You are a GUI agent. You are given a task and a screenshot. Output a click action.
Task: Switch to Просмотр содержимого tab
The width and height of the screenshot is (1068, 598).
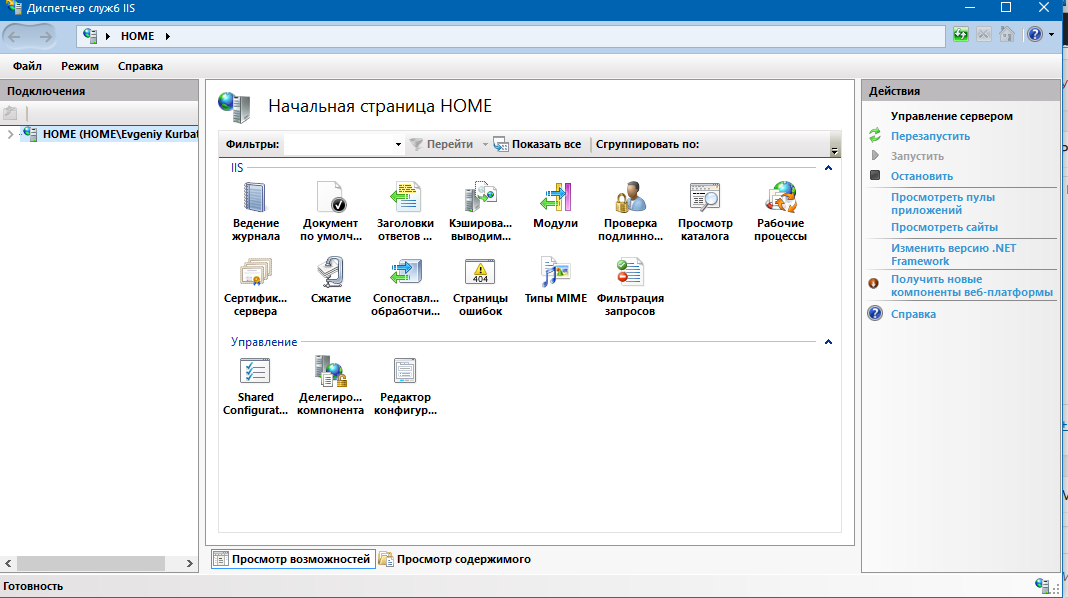[455, 559]
